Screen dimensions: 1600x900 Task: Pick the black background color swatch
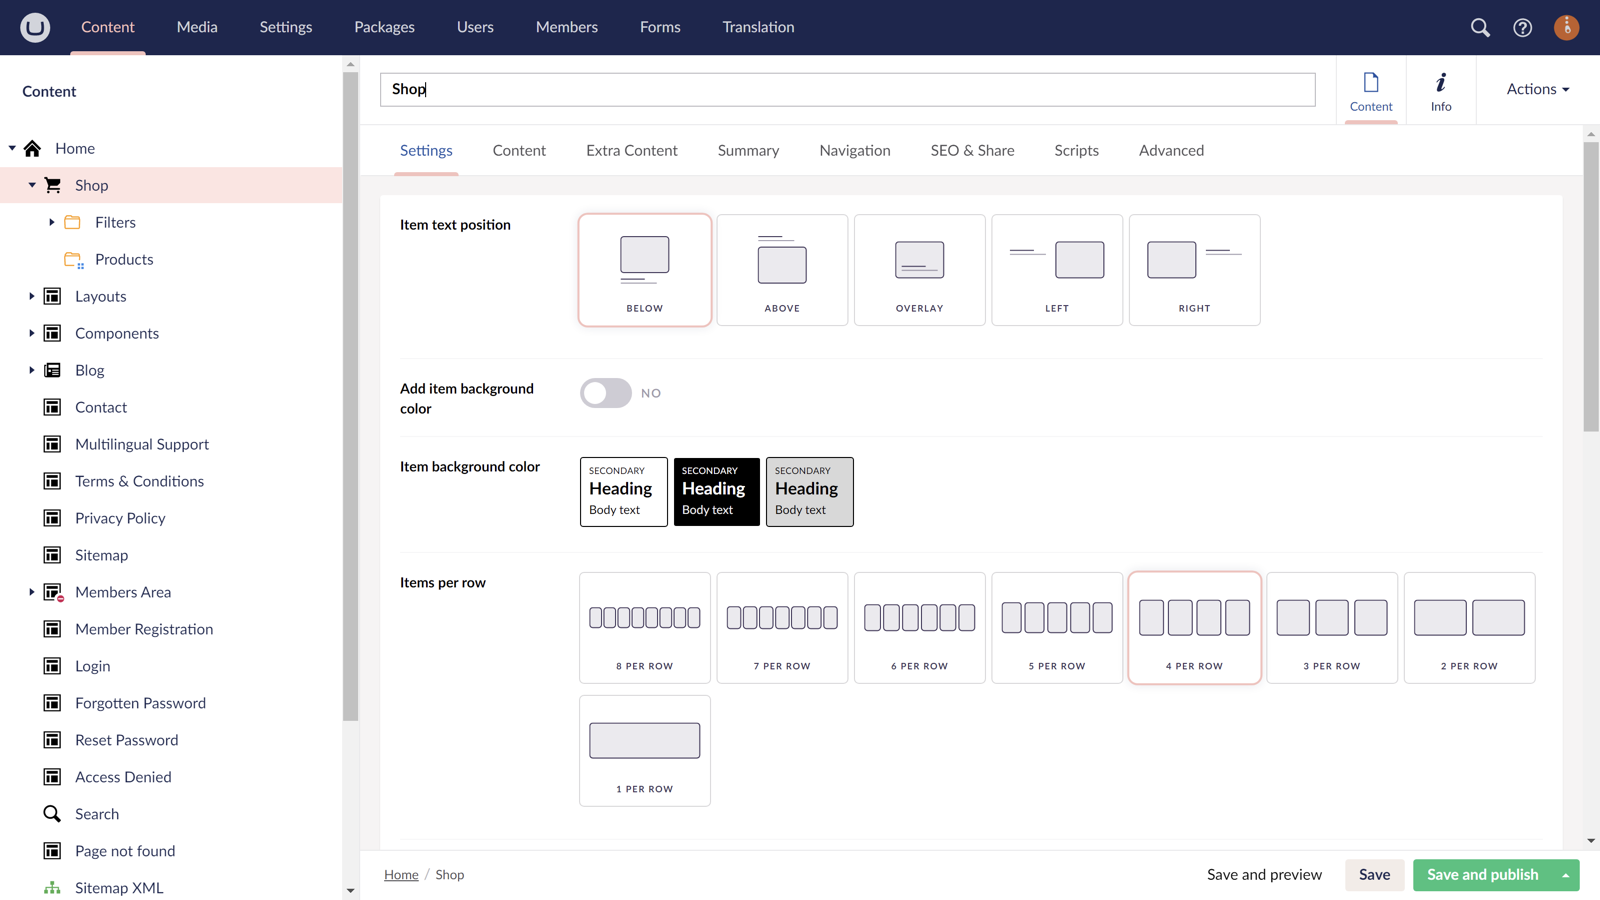click(x=716, y=491)
